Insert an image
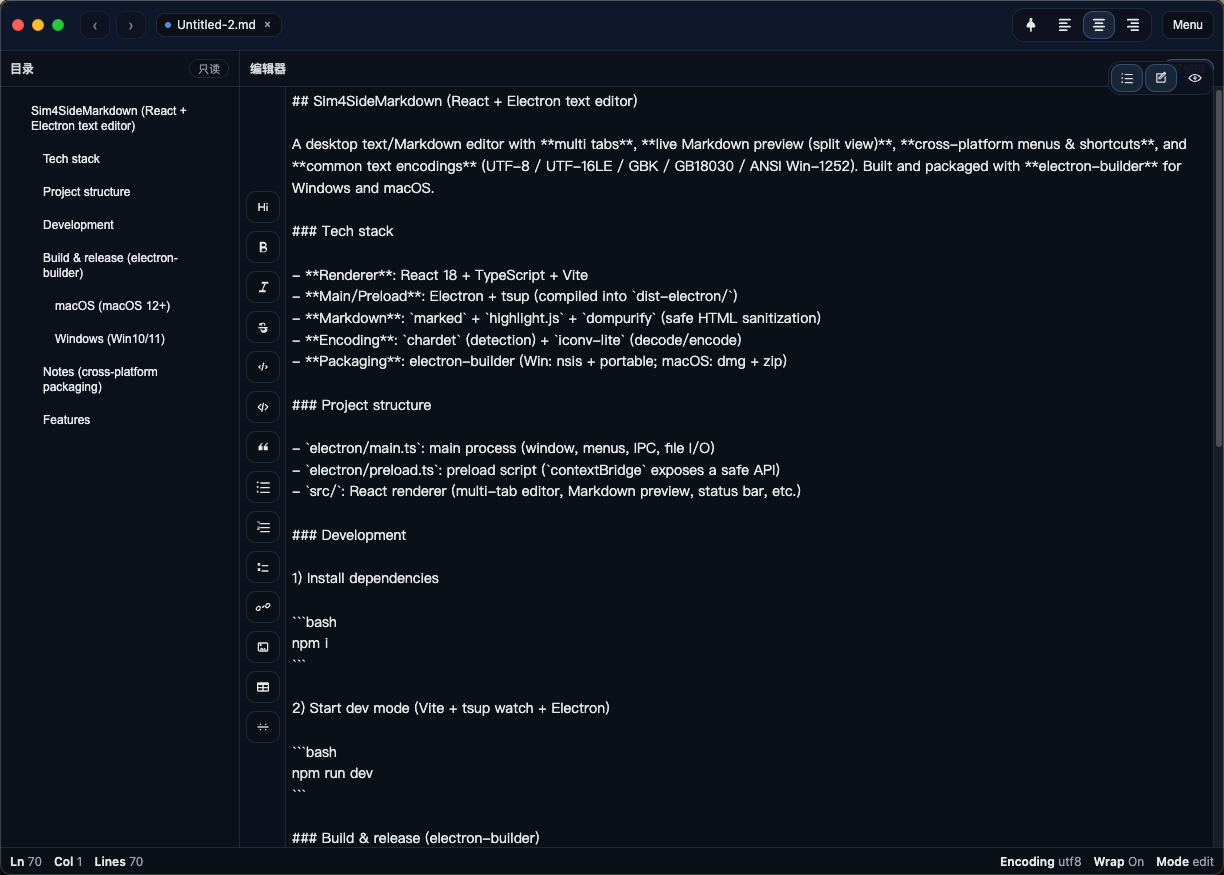This screenshot has height=875, width=1224. pos(263,647)
